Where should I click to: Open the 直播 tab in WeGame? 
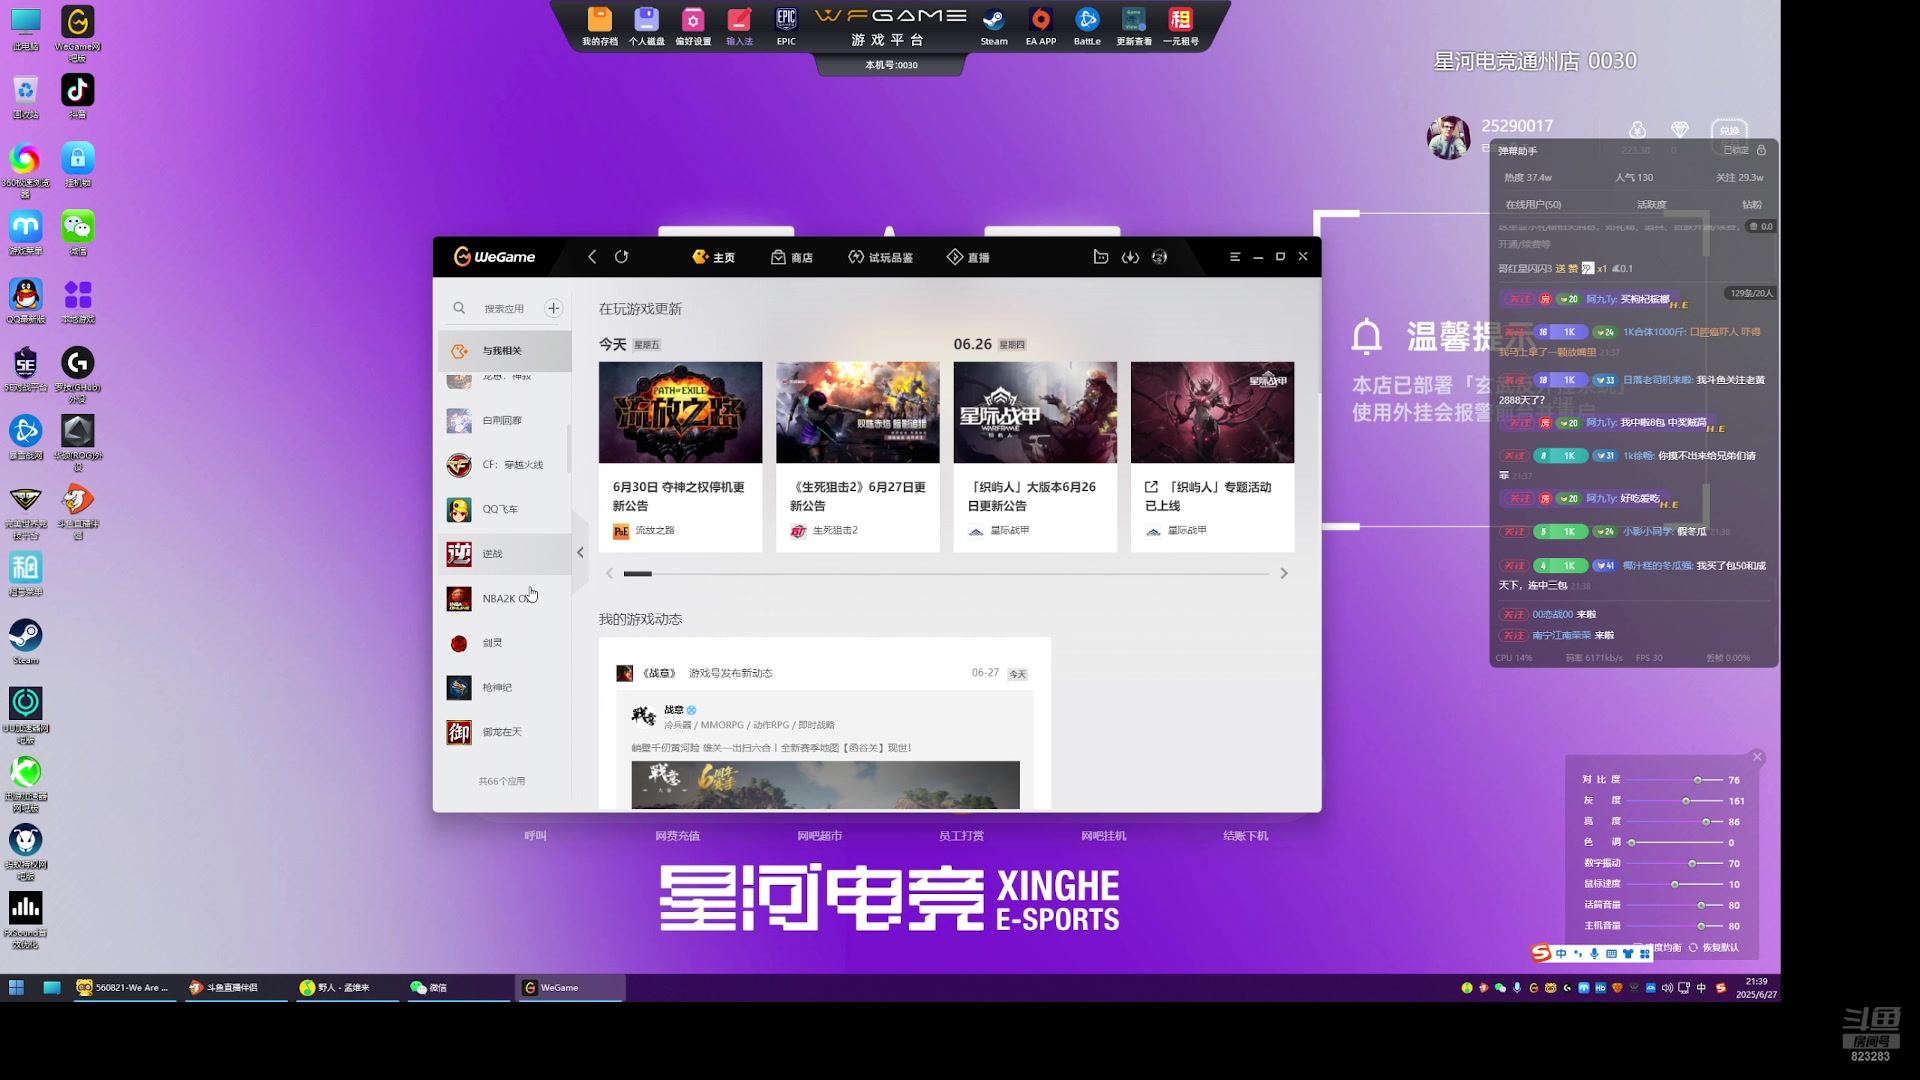(968, 257)
